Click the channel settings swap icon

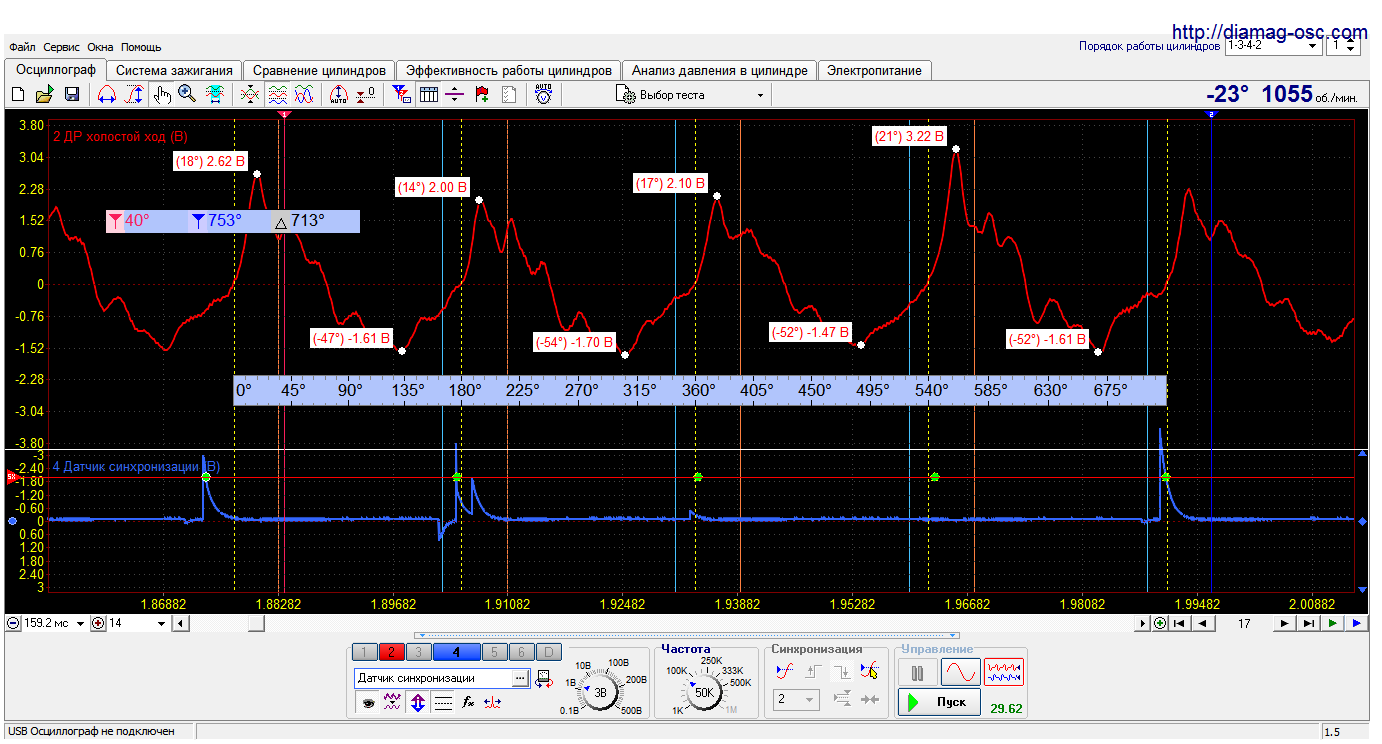(546, 679)
